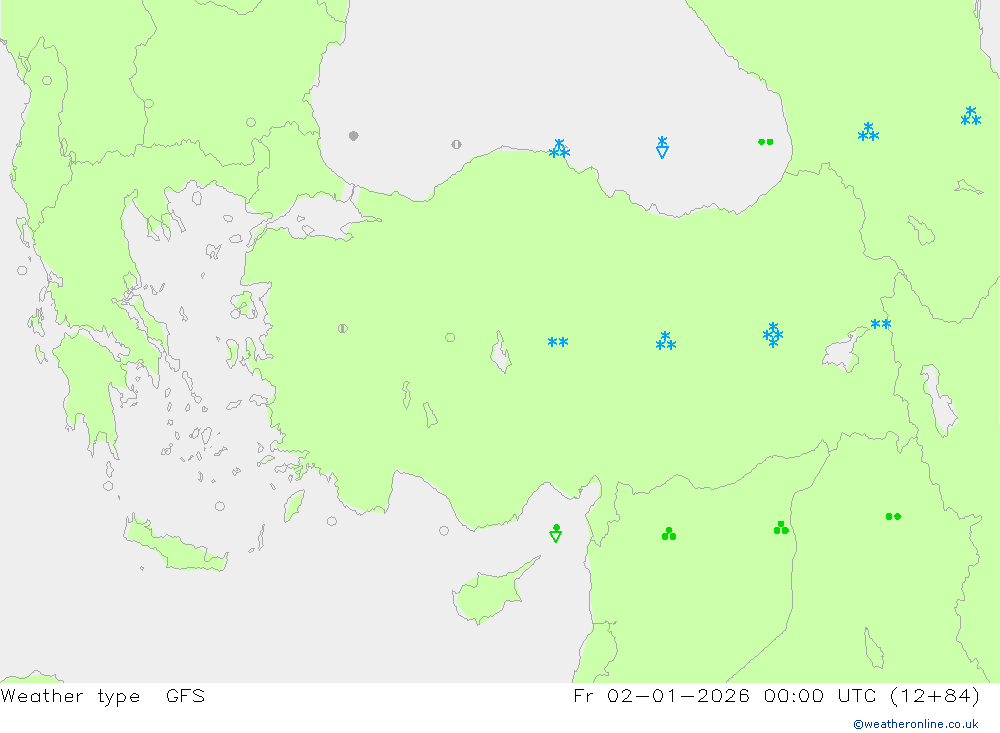Select two-snowflake symbol beside Lake Van

click(881, 324)
